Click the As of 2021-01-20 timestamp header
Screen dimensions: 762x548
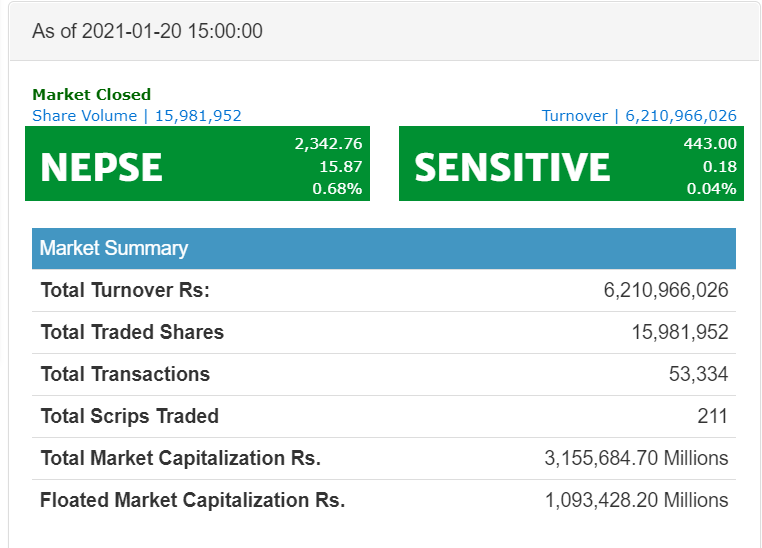click(x=147, y=31)
